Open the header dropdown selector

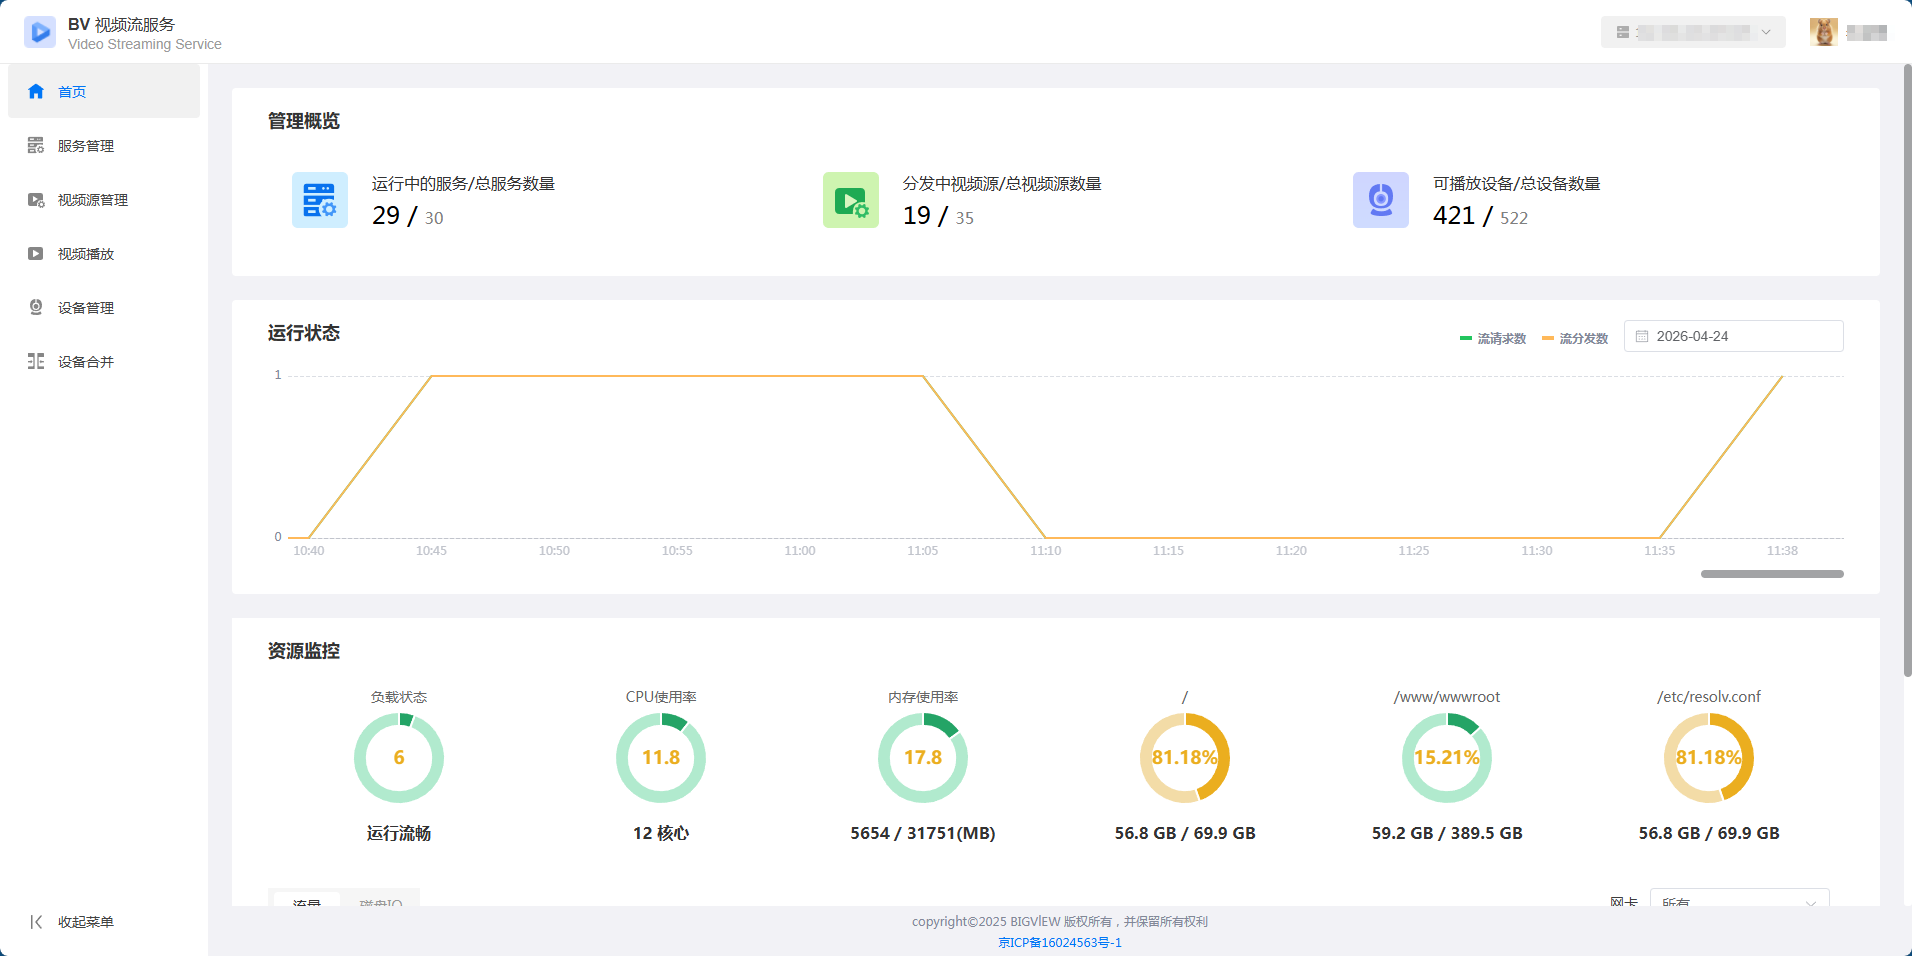tap(1693, 32)
